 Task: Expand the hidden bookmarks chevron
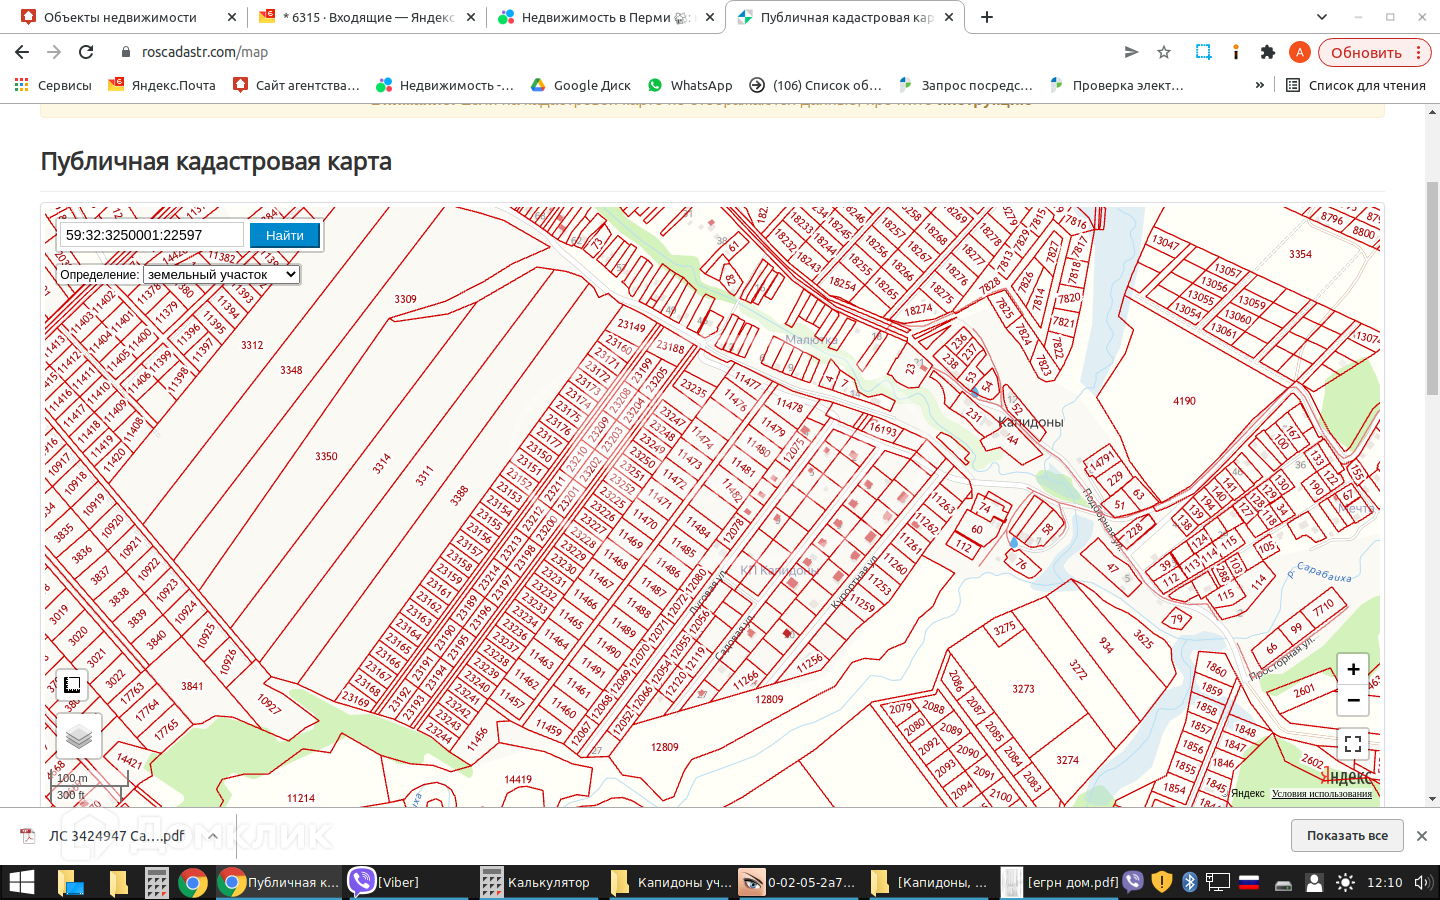click(x=1259, y=85)
